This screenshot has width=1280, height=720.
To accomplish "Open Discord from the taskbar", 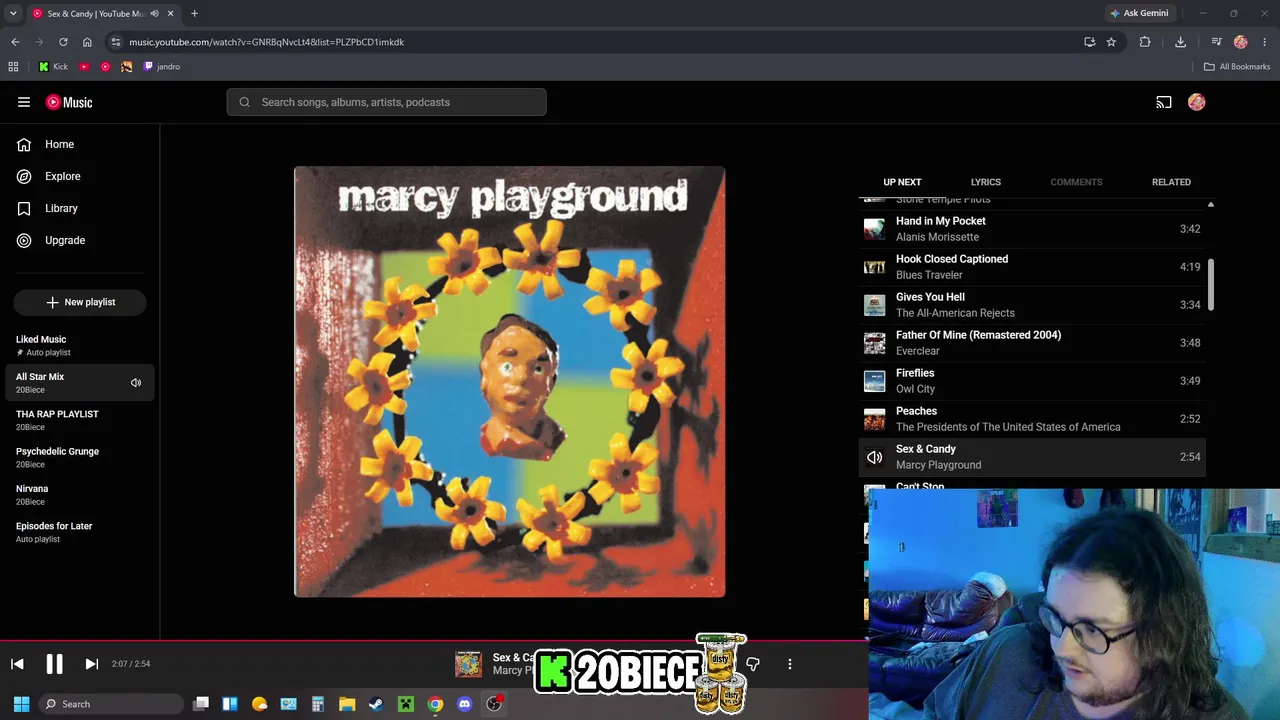I will [464, 704].
